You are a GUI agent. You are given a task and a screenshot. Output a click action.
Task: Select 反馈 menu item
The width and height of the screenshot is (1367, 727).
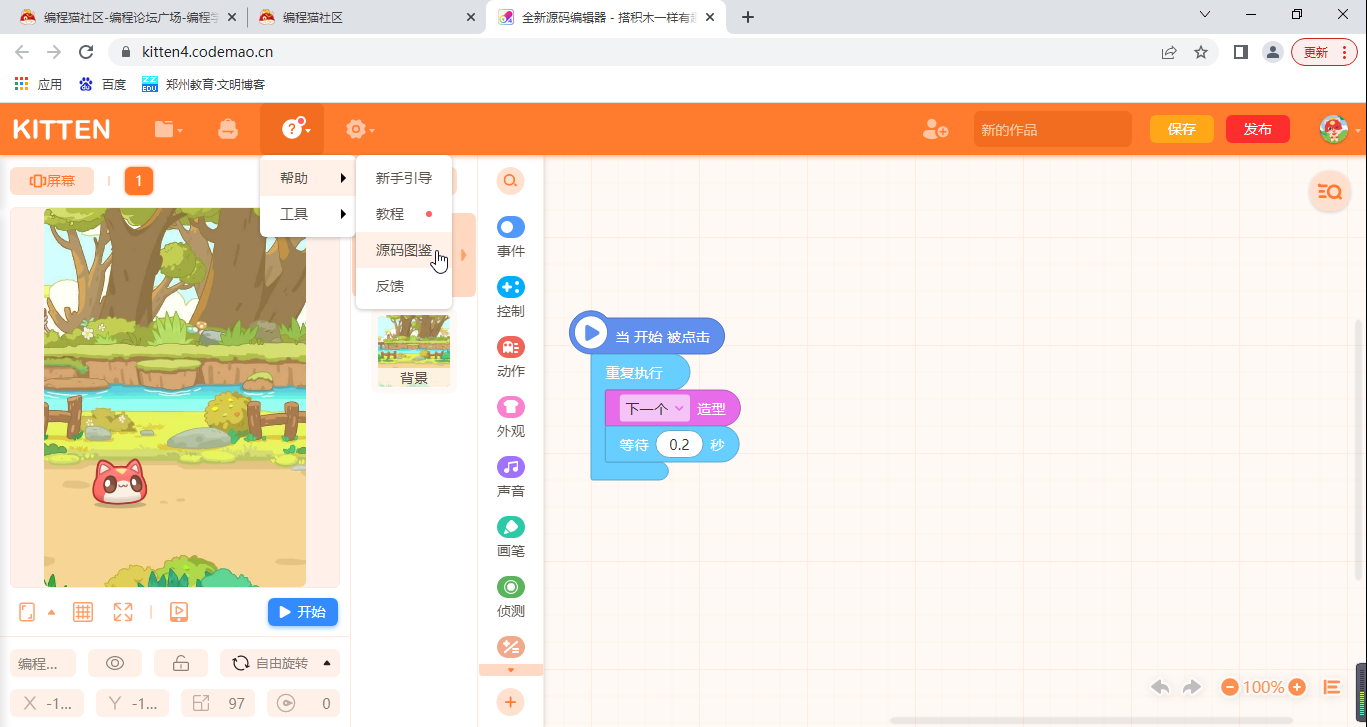(x=404, y=286)
